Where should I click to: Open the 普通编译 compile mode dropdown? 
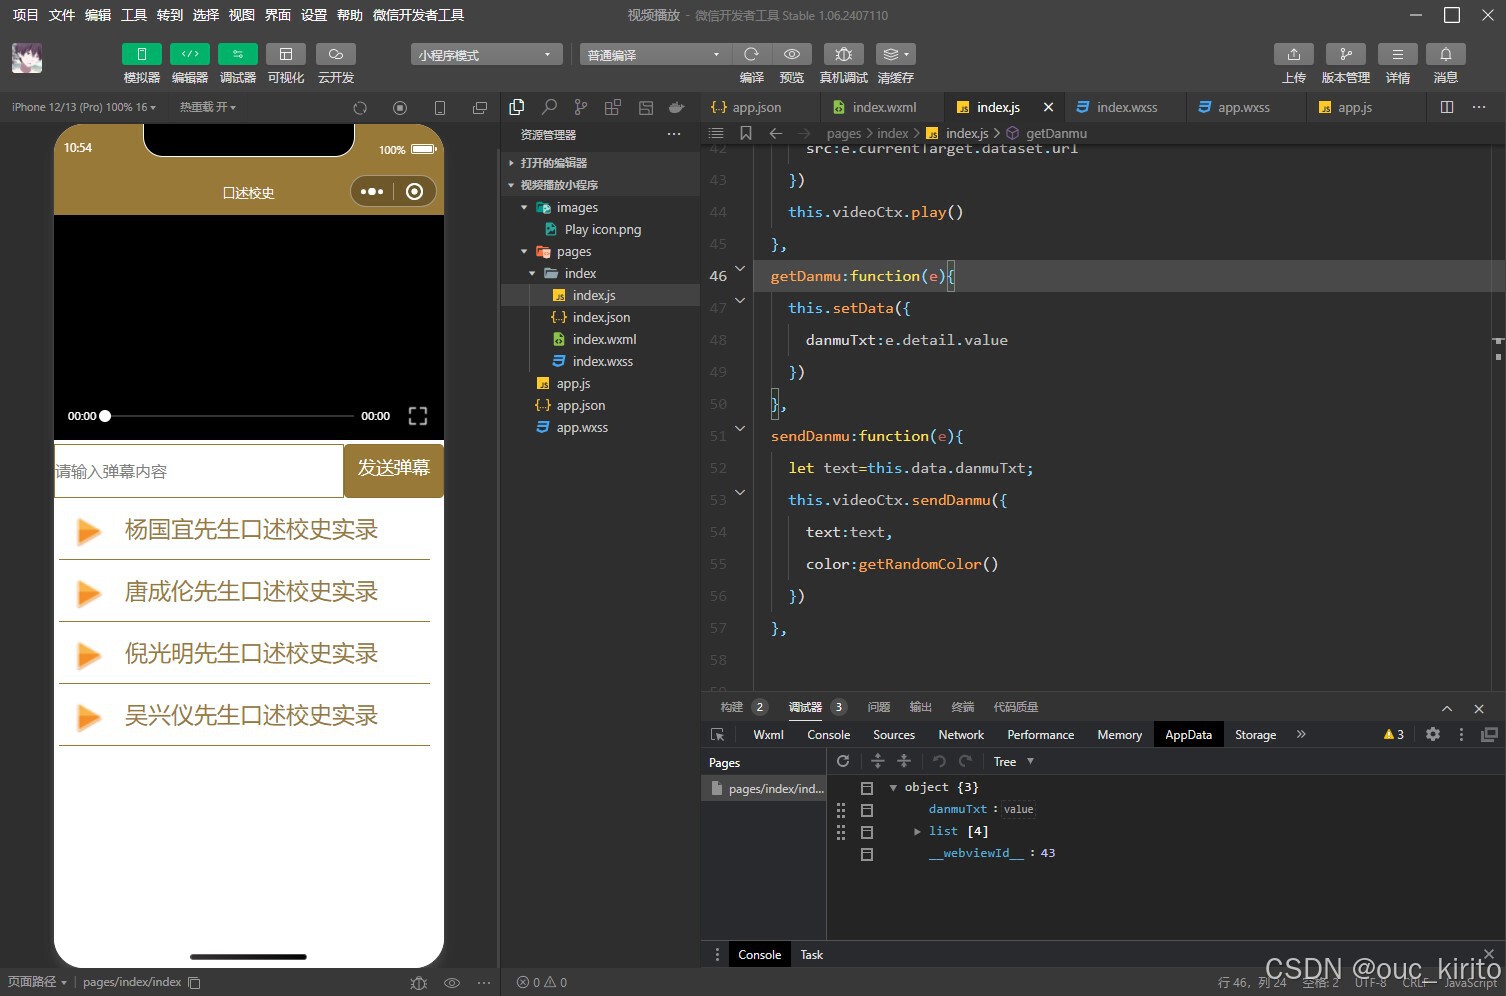click(x=655, y=55)
